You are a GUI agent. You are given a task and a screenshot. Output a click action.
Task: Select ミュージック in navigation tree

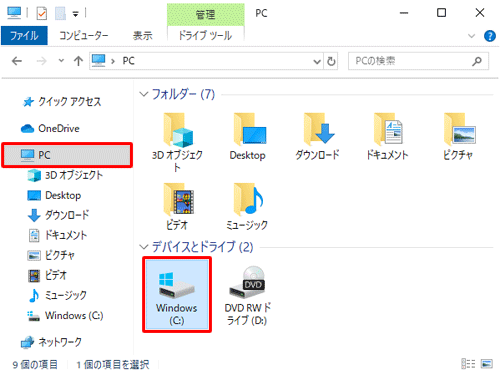[57, 295]
